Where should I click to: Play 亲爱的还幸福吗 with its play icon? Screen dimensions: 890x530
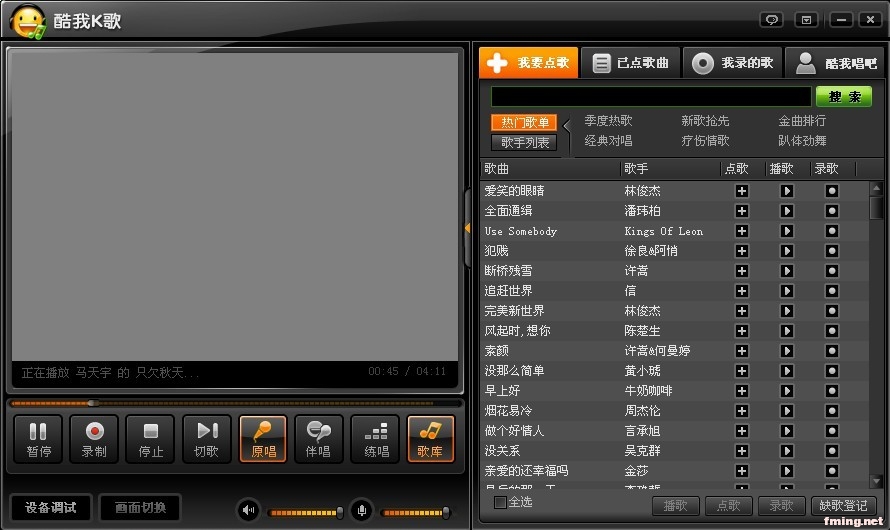tap(787, 471)
